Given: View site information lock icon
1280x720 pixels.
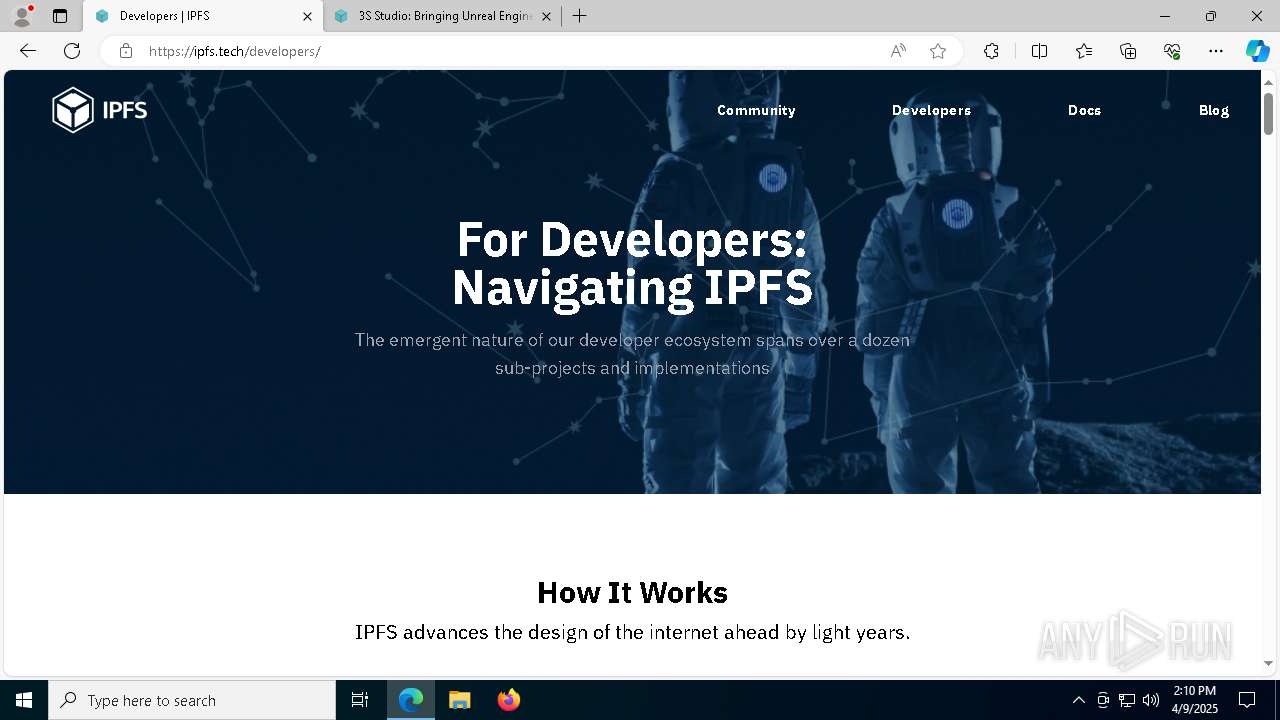Looking at the screenshot, I should click(125, 51).
